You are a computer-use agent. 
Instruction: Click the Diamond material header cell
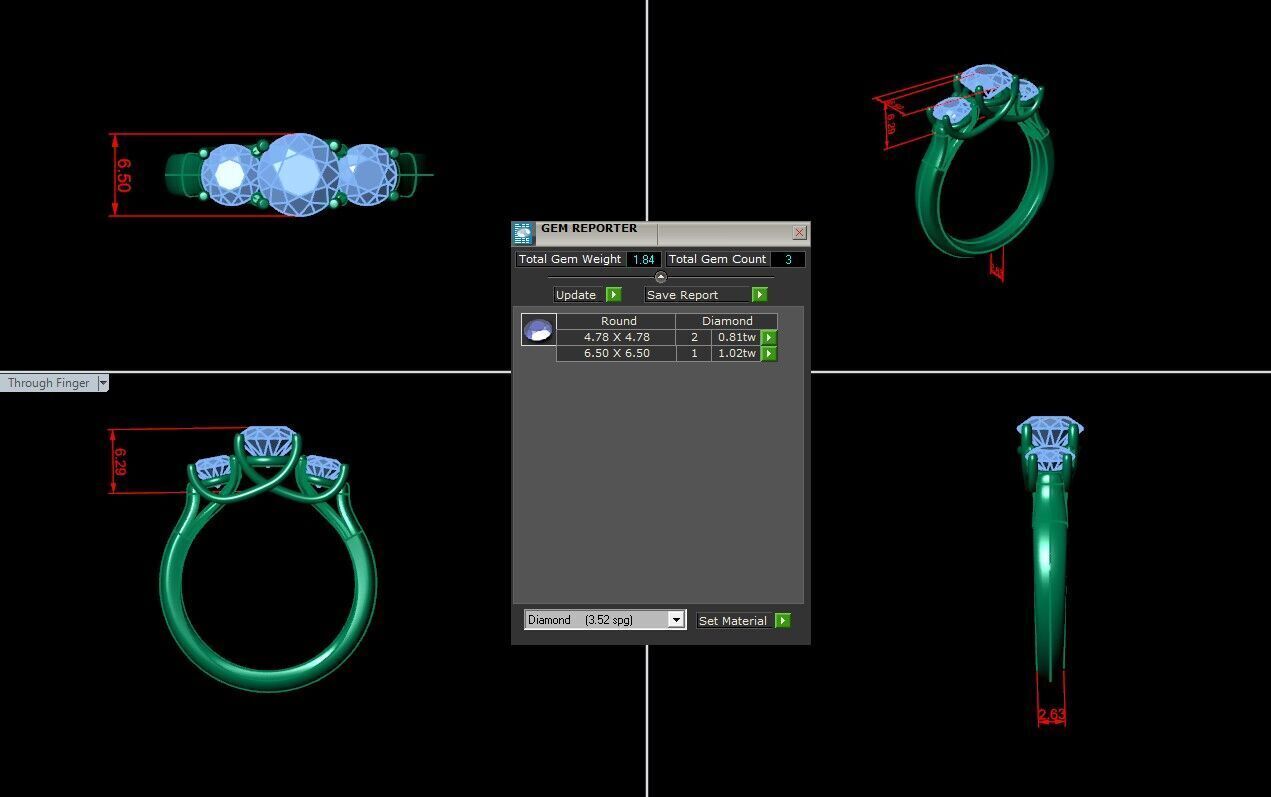point(727,321)
